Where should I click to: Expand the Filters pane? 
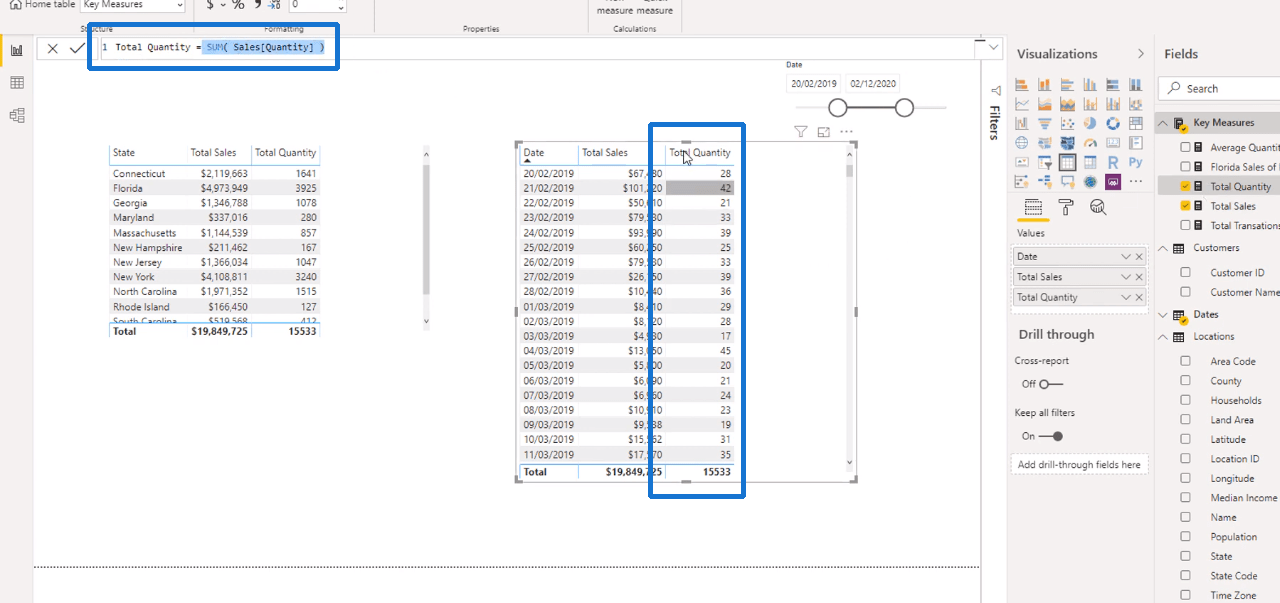[x=996, y=91]
